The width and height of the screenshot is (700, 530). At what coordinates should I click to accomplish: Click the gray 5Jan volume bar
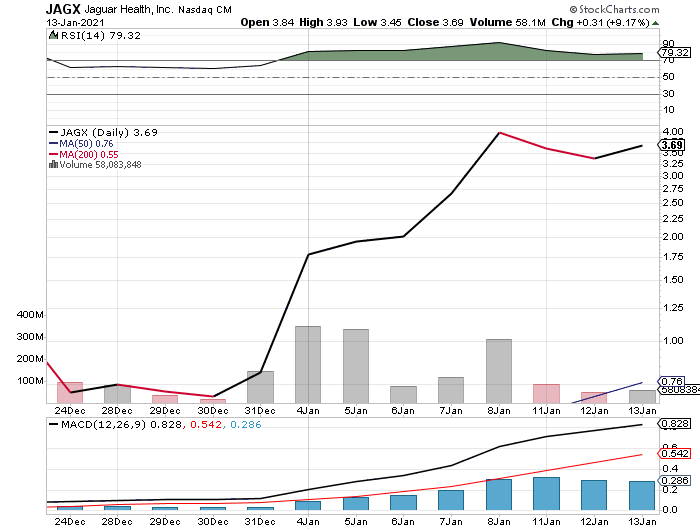click(x=356, y=366)
